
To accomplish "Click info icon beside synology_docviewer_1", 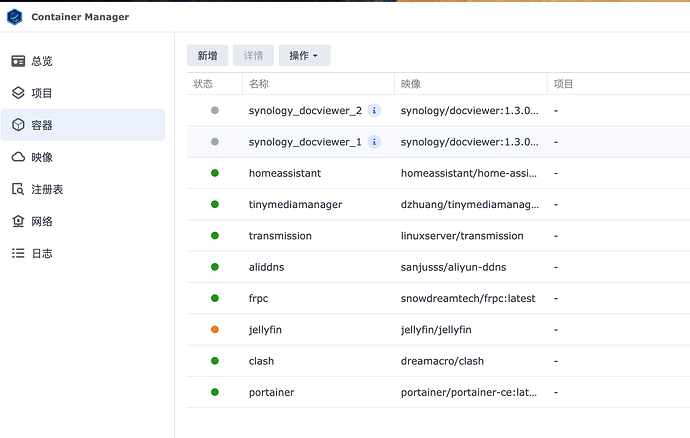I will click(374, 142).
